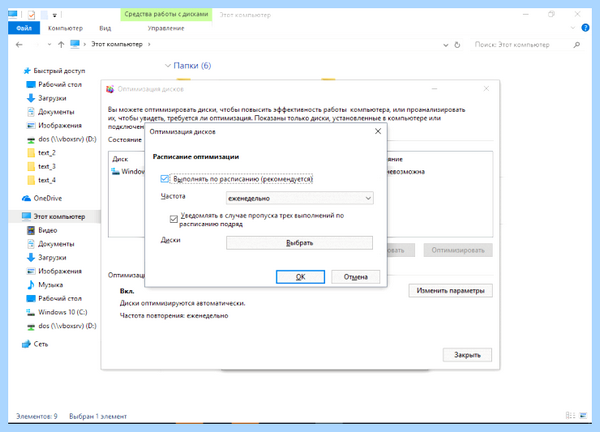
Task: Click the Explorer title bar computer icon
Action: pos(13,15)
